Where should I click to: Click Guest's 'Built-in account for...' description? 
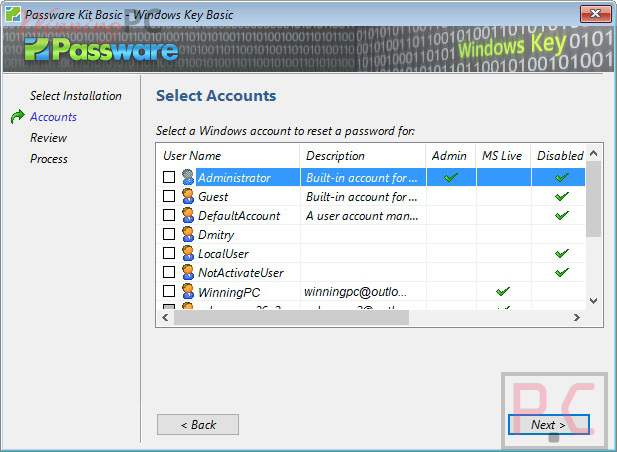(x=362, y=197)
